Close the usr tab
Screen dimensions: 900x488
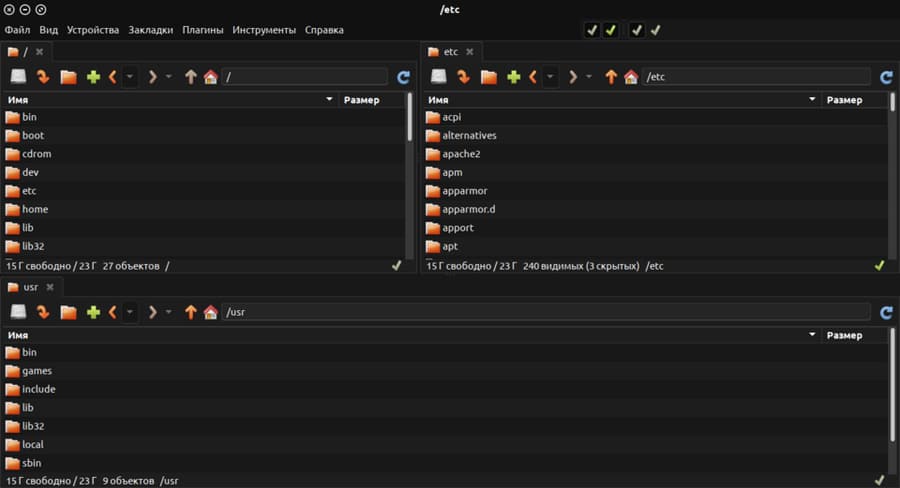point(50,287)
